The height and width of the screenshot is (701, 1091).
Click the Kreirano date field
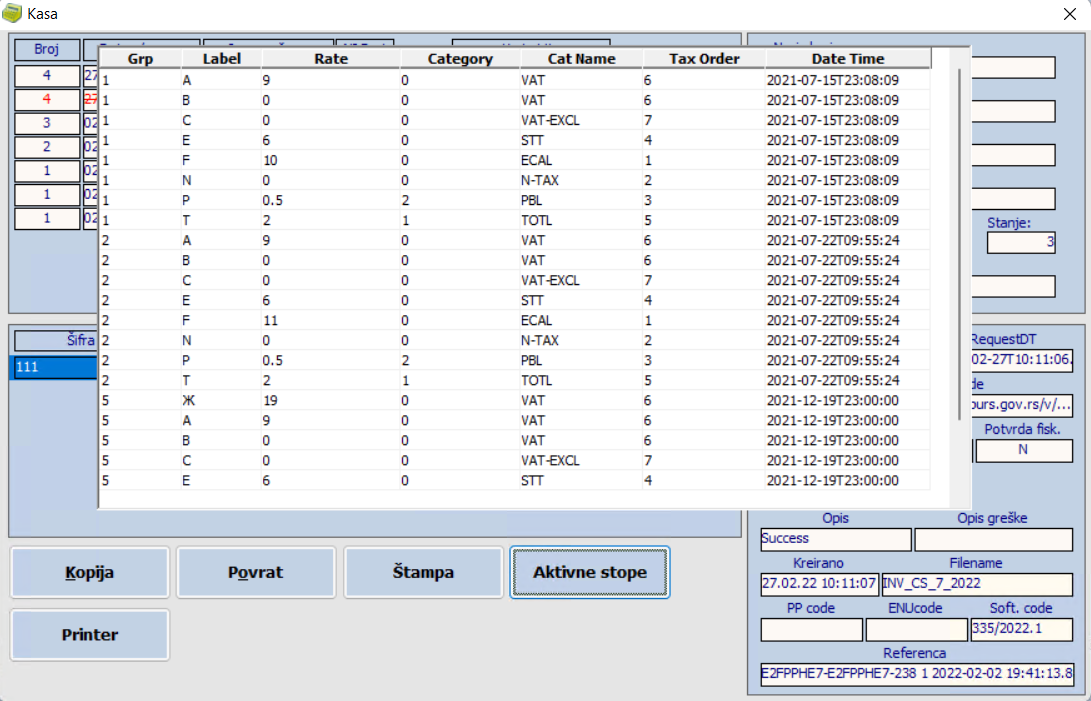tap(820, 583)
